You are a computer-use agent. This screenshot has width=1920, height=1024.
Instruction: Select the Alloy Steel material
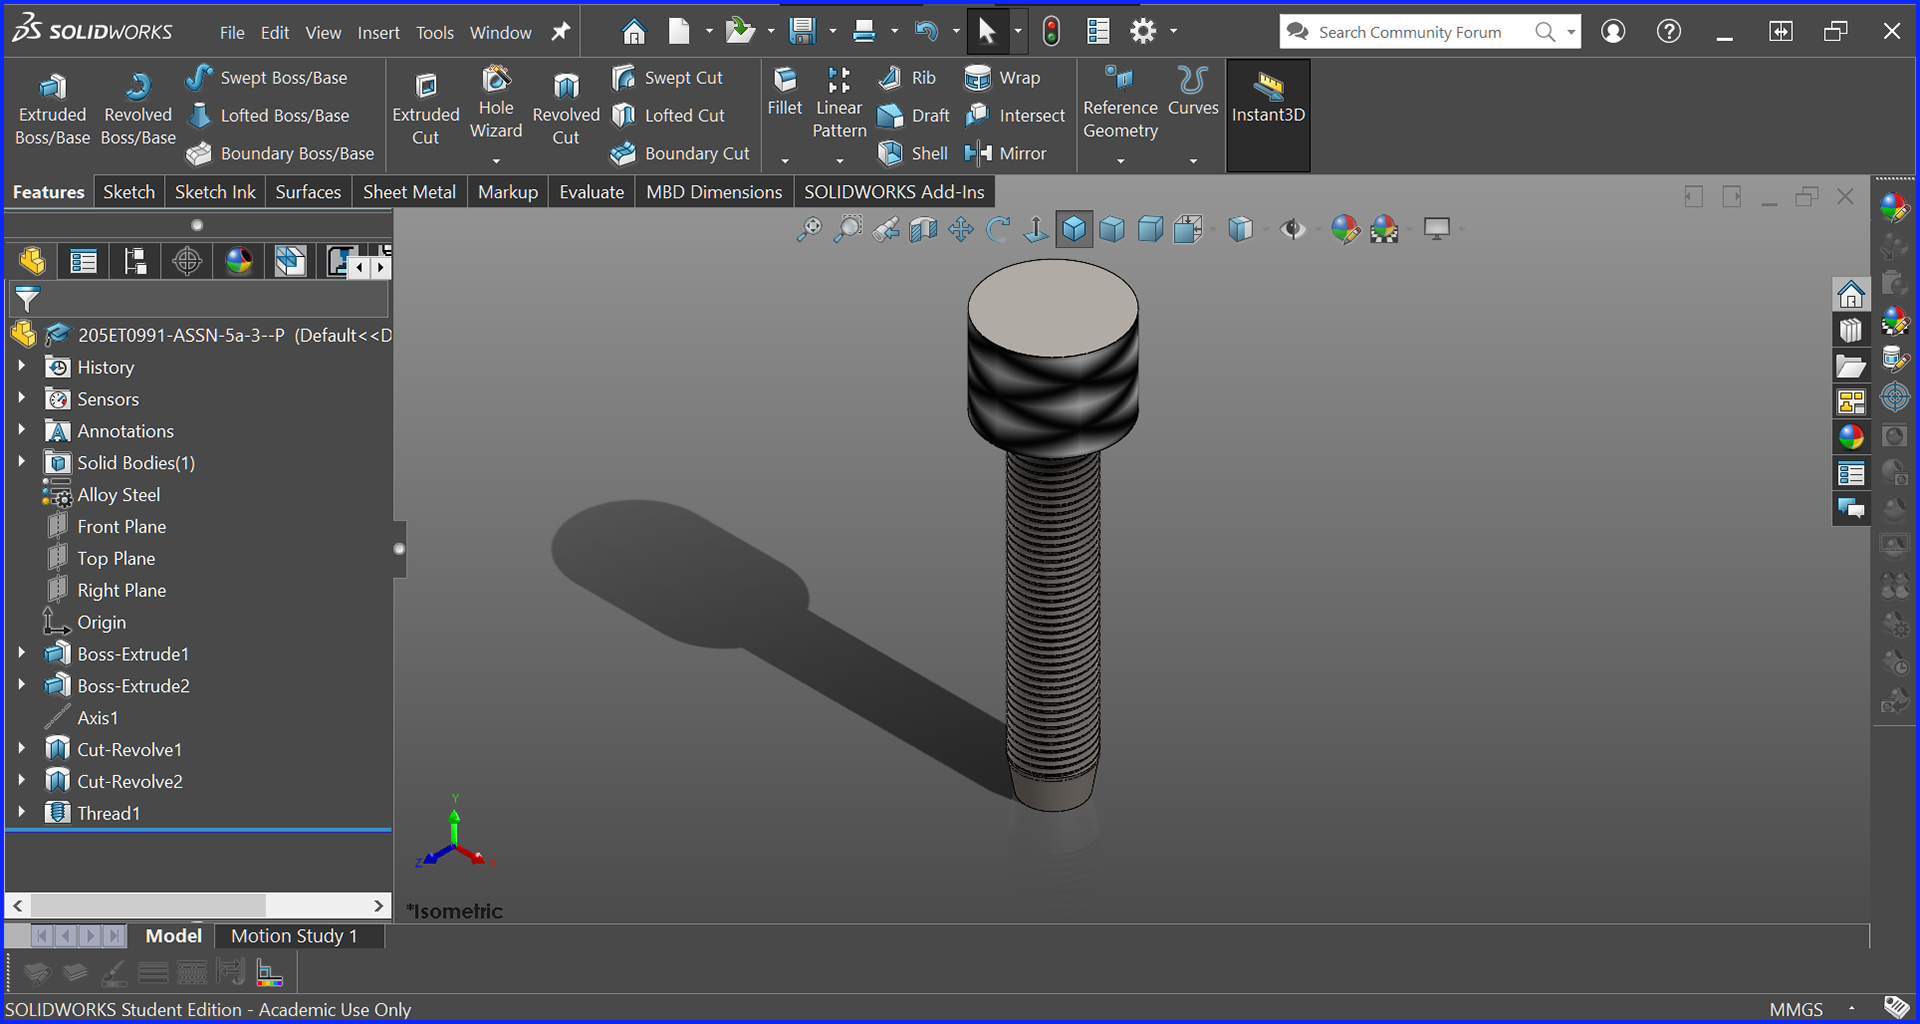coord(118,495)
